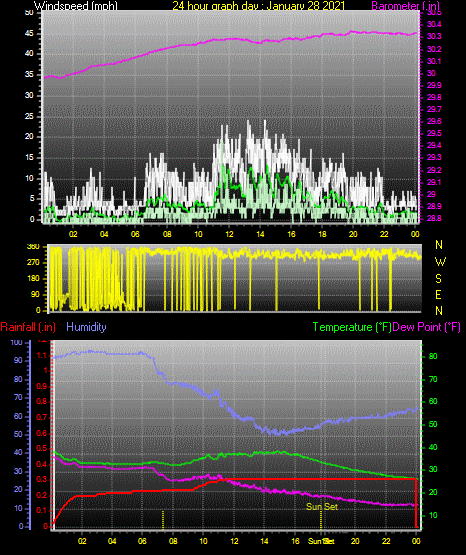Click the yellow dotted sunrise marker near 07 hours

click(163, 520)
